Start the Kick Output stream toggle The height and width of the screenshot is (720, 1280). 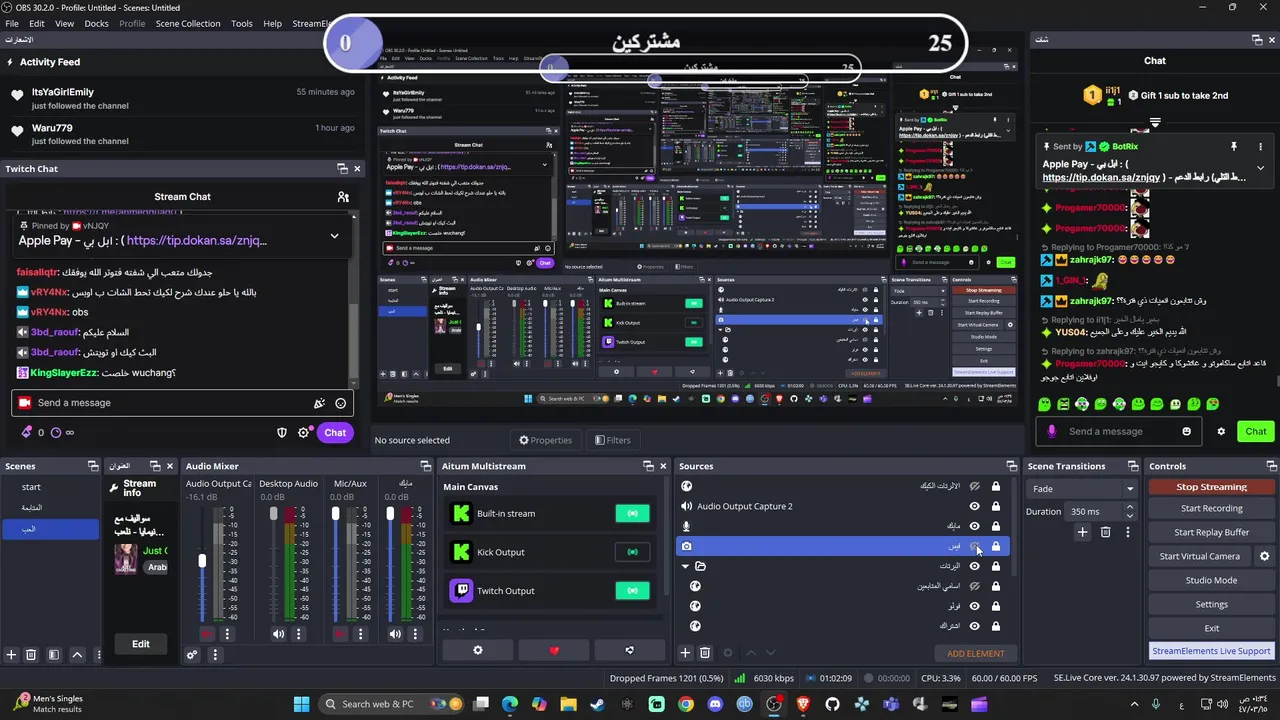(632, 552)
